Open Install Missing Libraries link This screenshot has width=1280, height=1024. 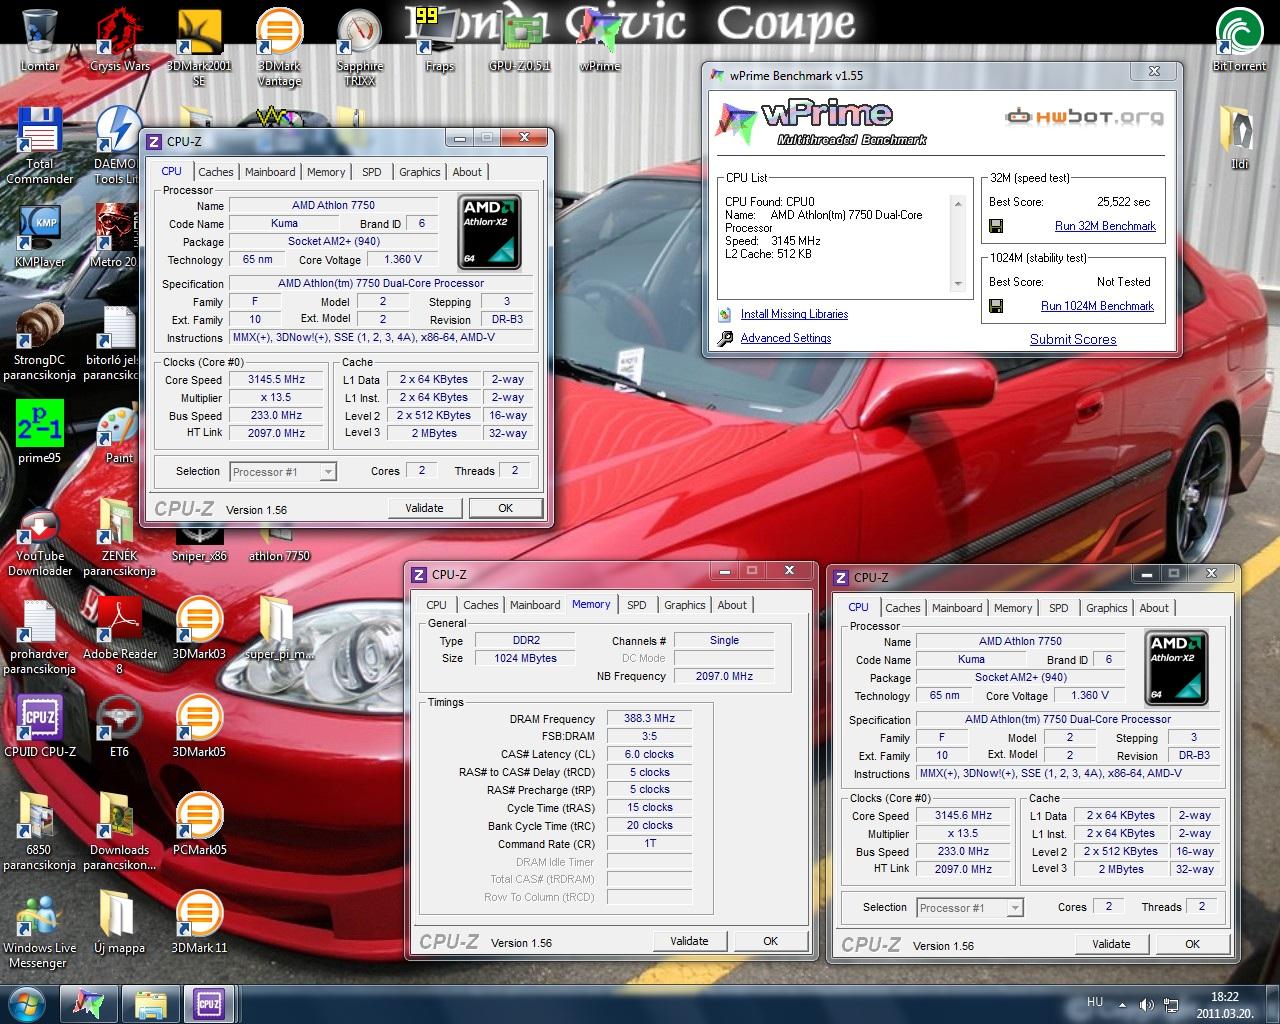[794, 314]
